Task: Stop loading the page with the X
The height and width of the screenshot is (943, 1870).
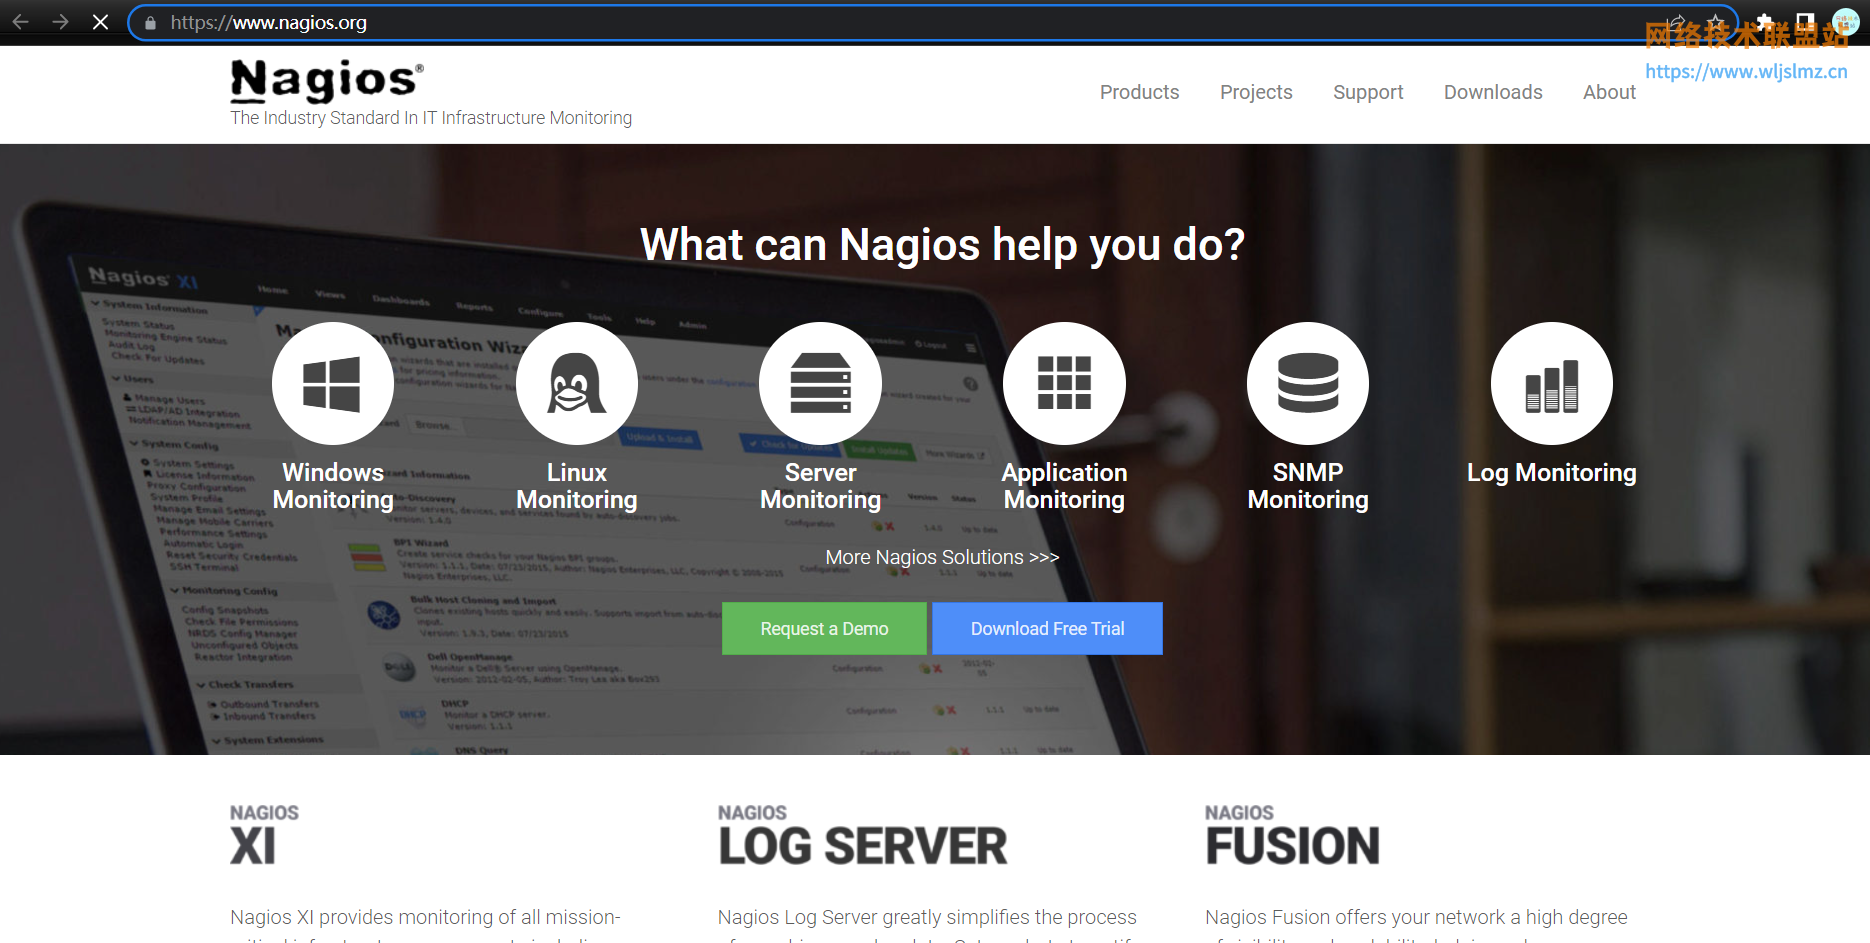Action: (100, 22)
